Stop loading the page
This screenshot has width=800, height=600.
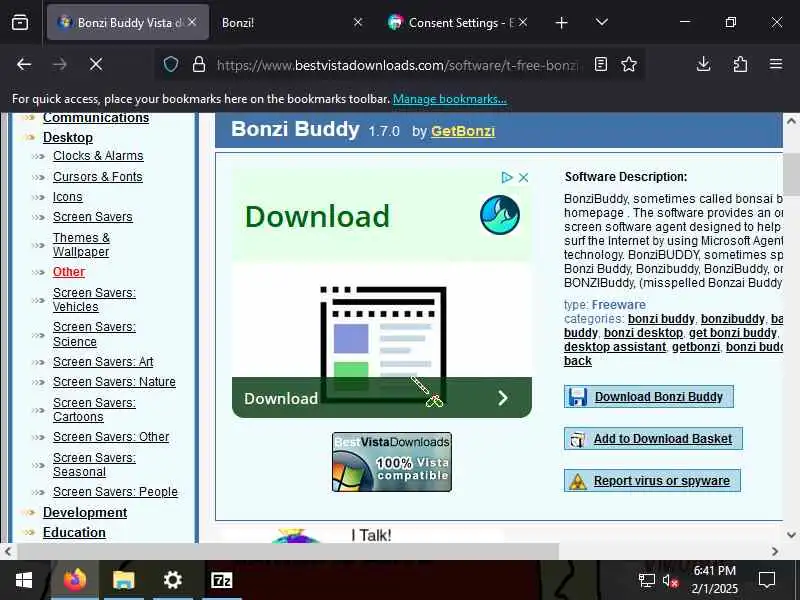(95, 64)
